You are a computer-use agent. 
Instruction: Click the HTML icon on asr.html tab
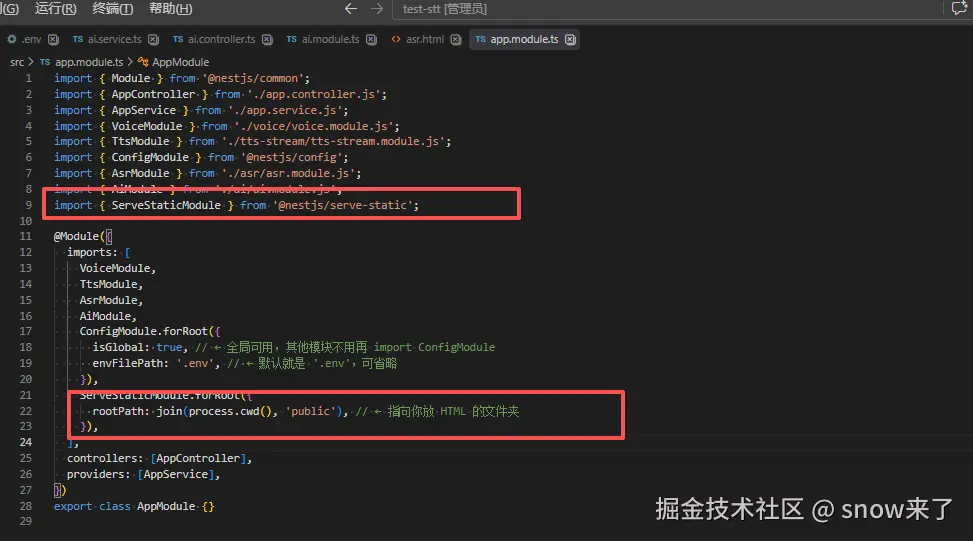tap(395, 39)
